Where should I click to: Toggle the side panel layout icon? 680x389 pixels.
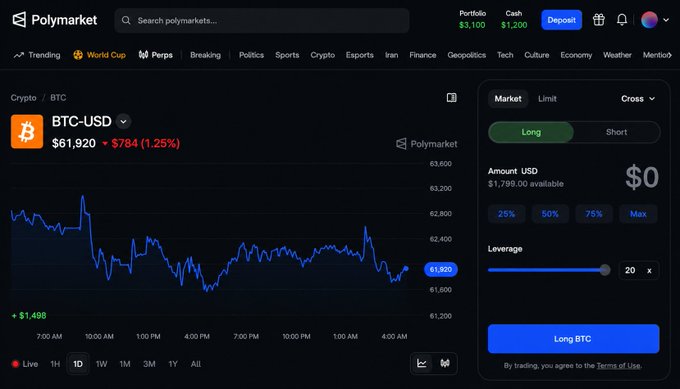pyautogui.click(x=451, y=98)
